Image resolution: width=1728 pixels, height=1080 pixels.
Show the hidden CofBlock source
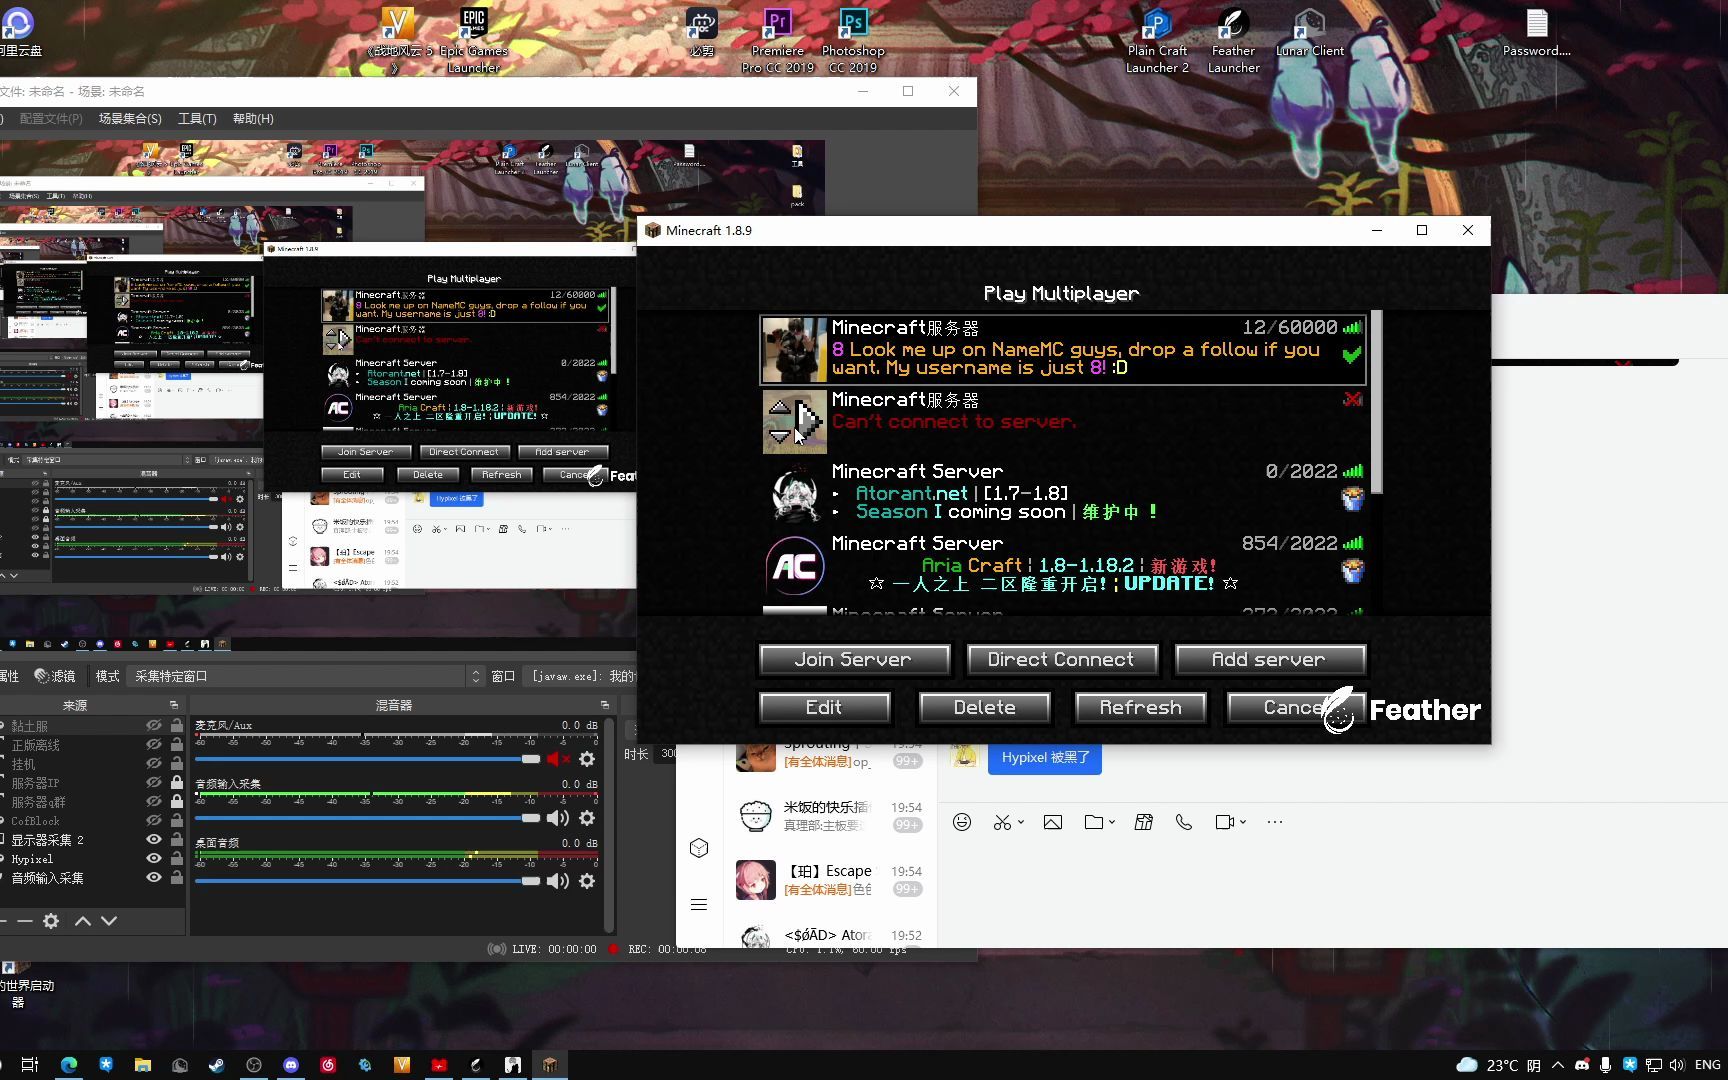pyautogui.click(x=153, y=821)
